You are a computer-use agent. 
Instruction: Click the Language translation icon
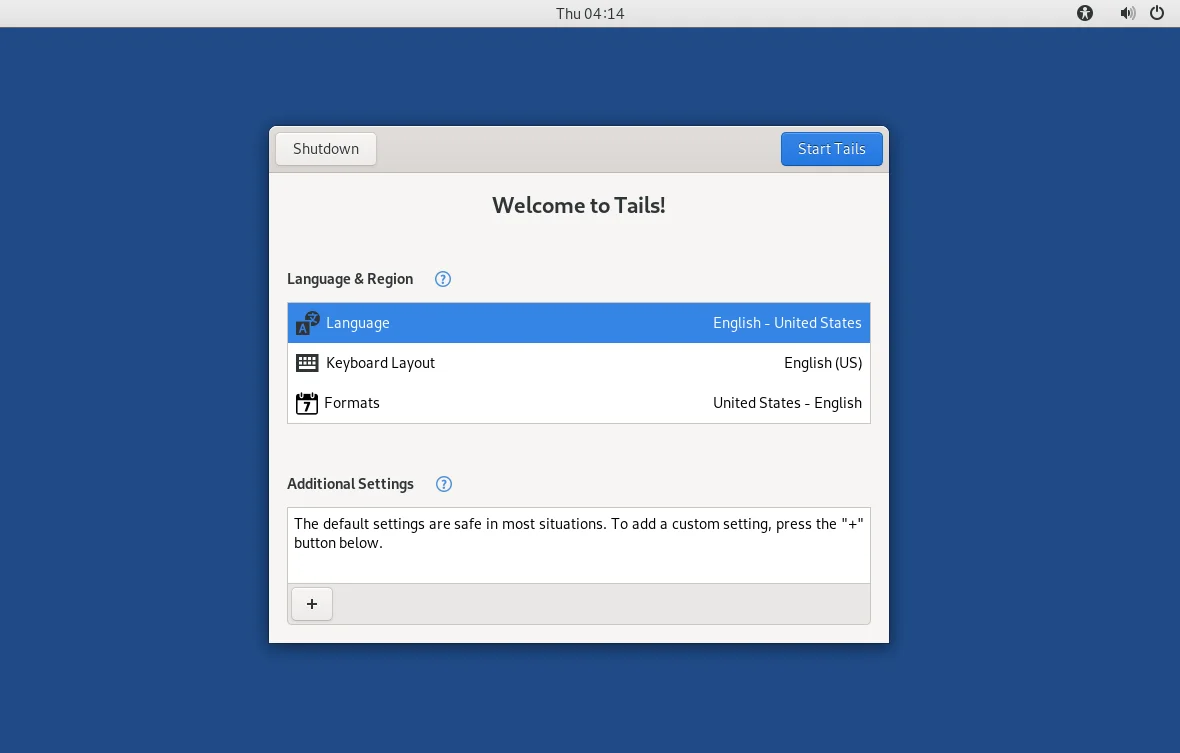point(307,323)
